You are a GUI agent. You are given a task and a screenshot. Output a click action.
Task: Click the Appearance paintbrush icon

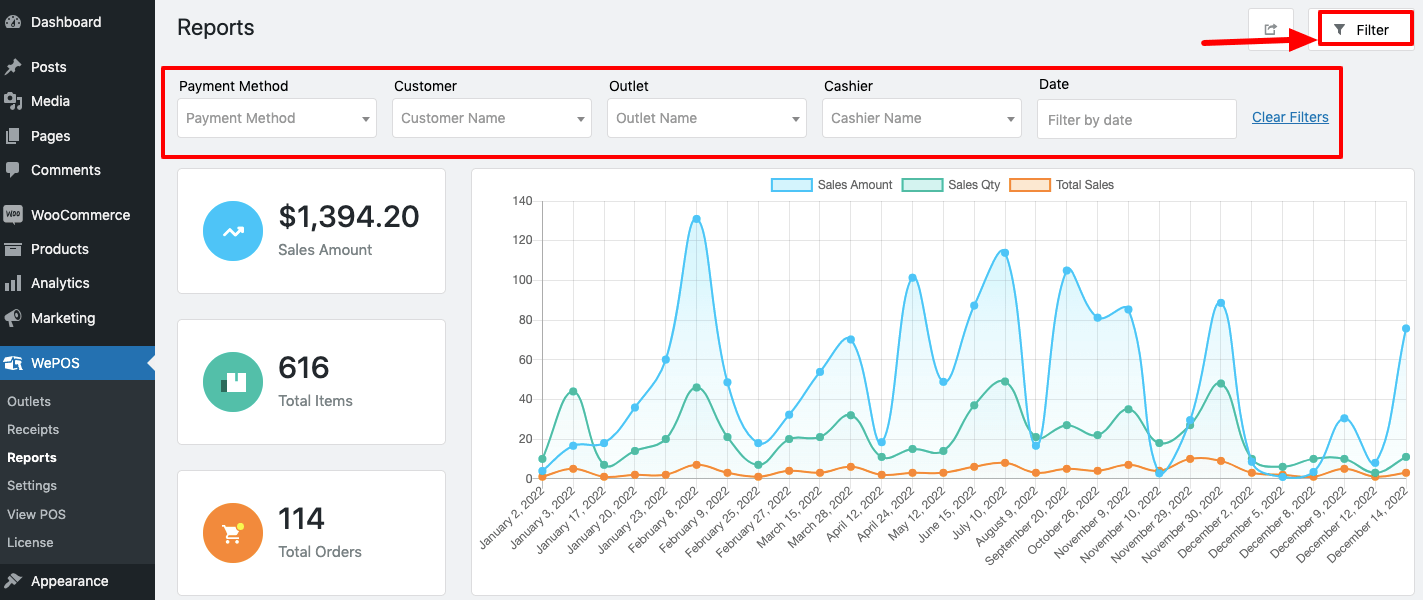click(x=13, y=581)
